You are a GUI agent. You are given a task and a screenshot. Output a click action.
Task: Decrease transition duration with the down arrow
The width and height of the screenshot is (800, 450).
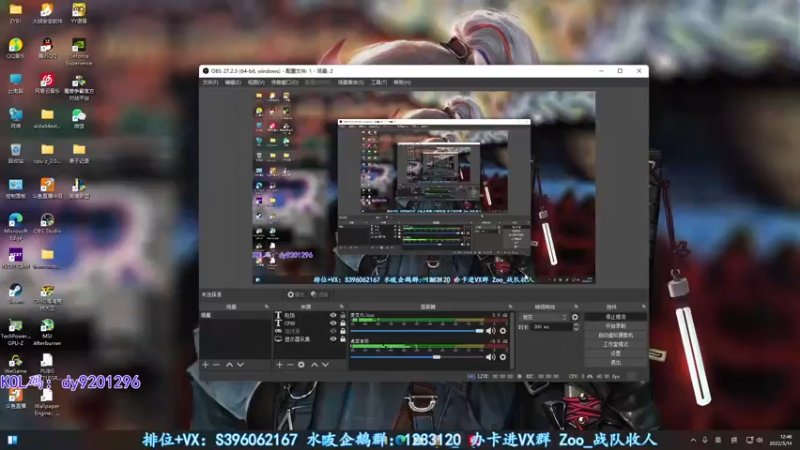(x=576, y=329)
